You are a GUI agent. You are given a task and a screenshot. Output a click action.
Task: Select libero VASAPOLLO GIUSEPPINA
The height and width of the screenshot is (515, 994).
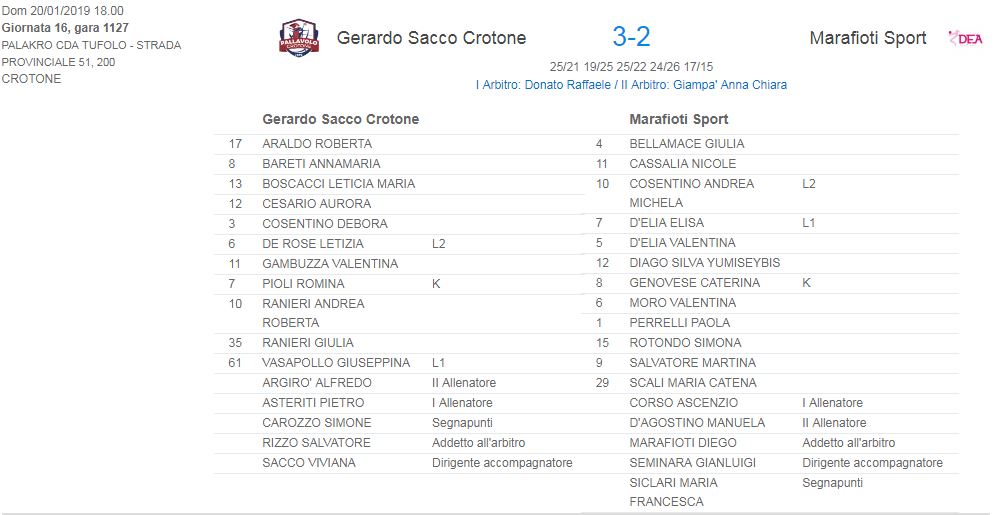(336, 362)
